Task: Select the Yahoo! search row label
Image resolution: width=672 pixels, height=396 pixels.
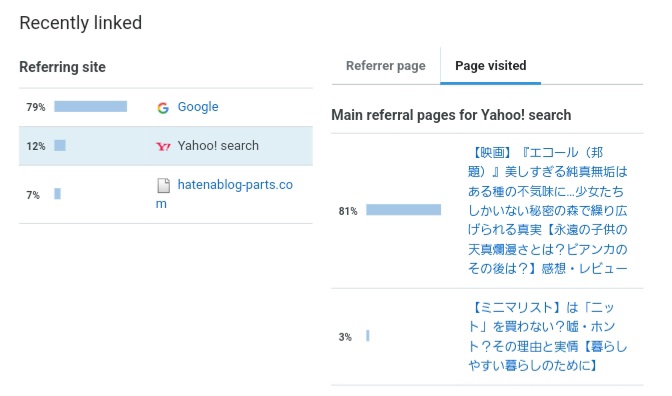Action: [x=218, y=146]
